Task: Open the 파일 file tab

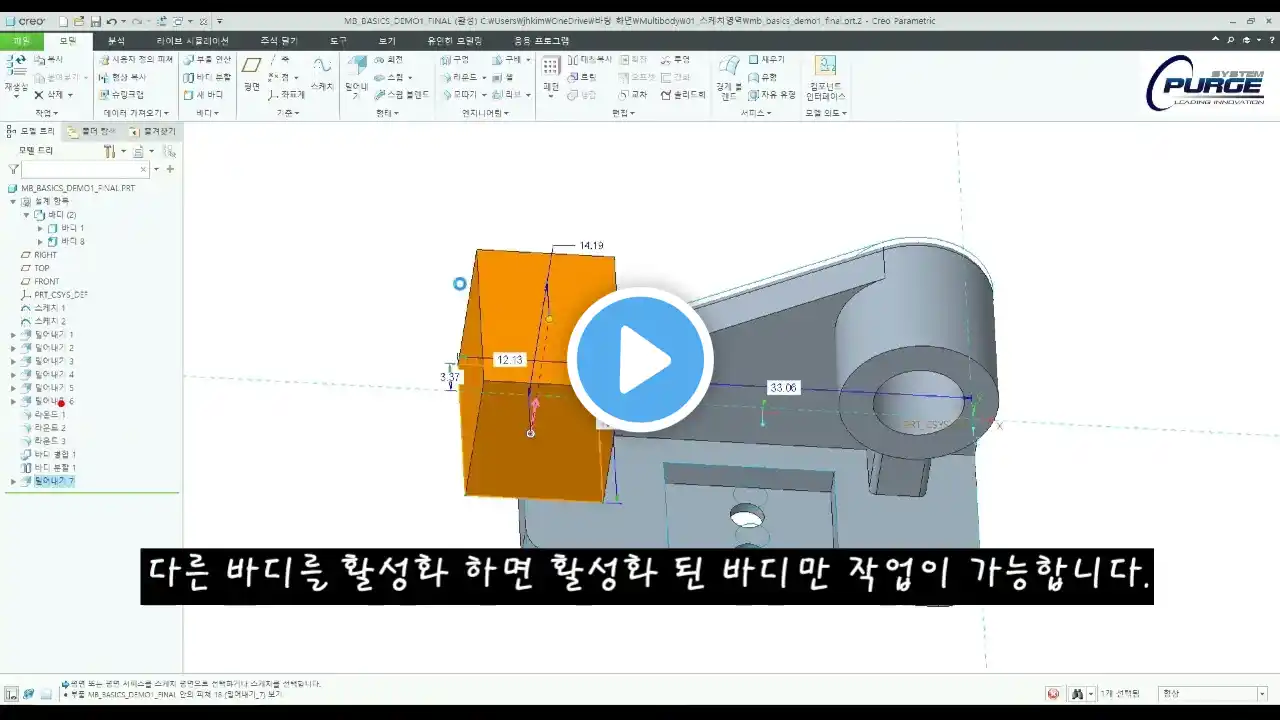Action: (x=21, y=41)
